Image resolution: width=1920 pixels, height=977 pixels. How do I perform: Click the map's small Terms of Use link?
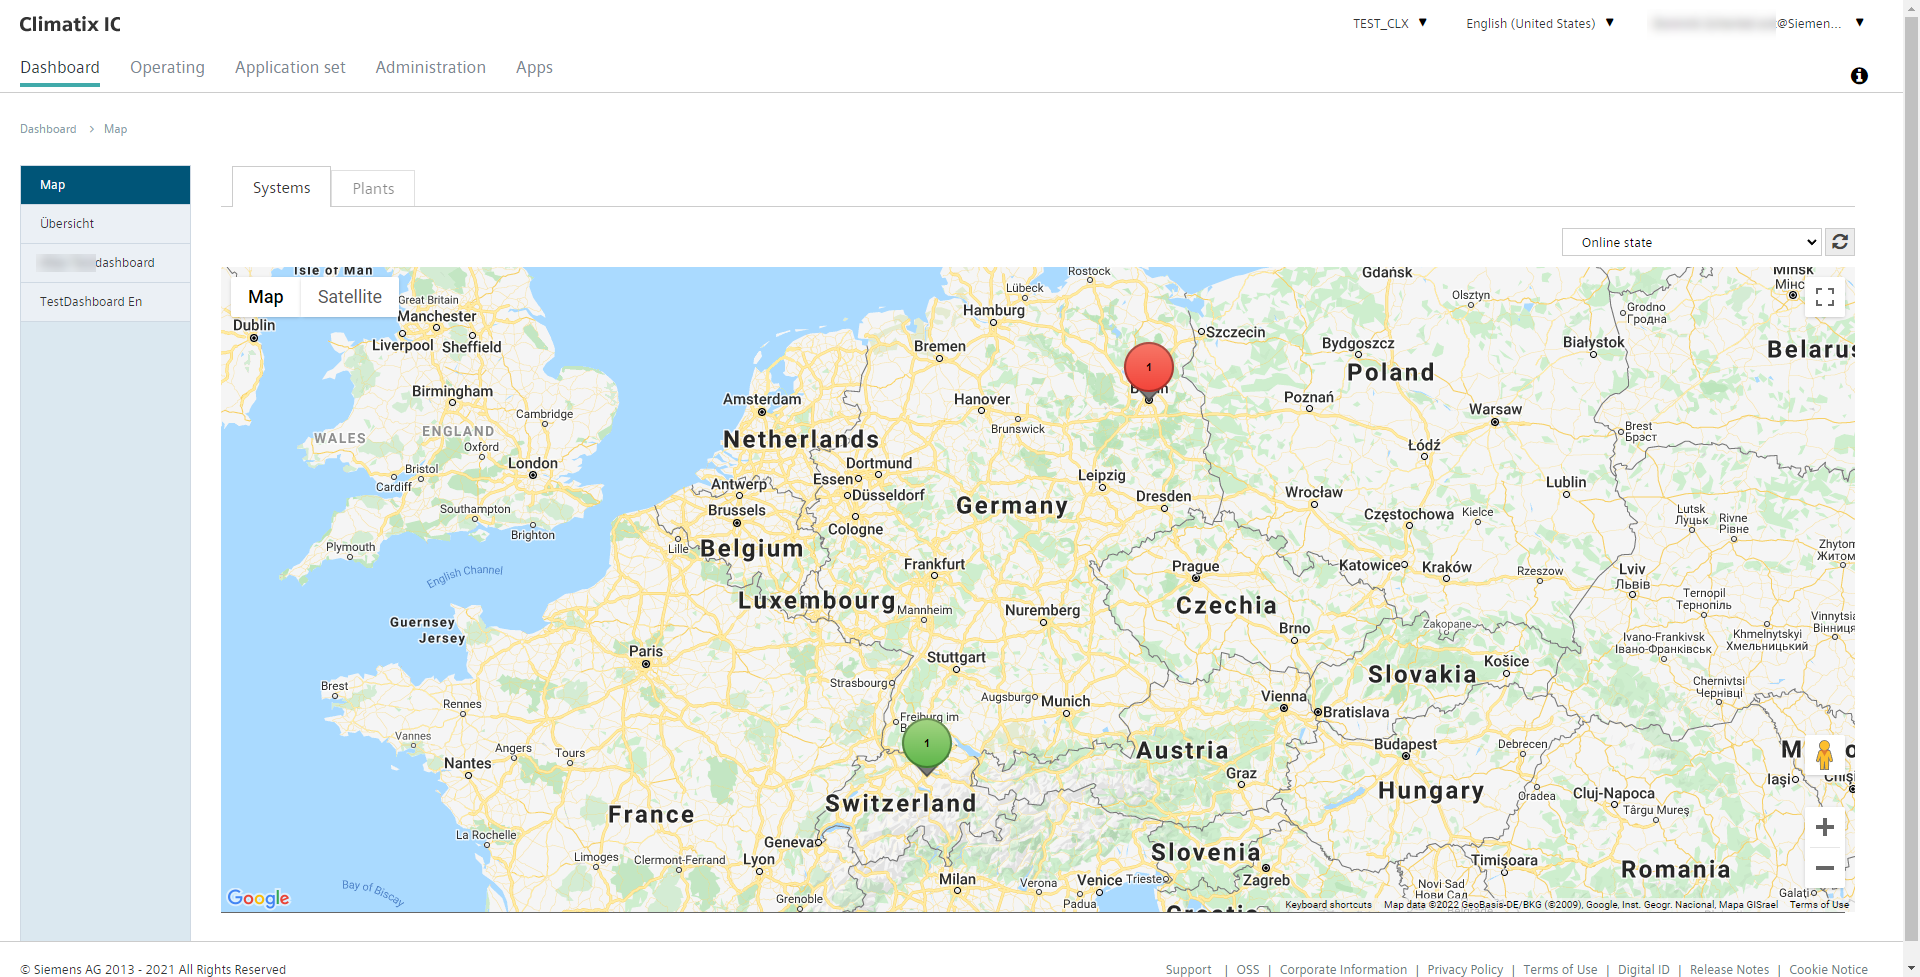tap(1819, 905)
